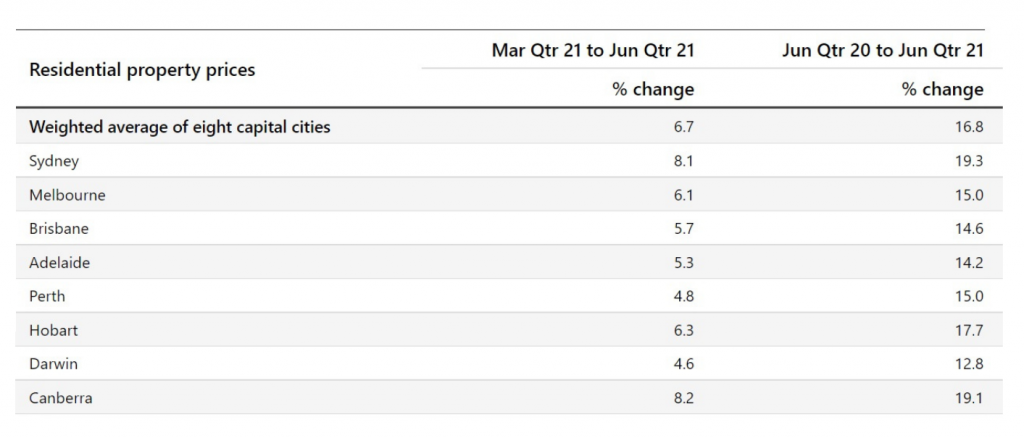Click Sydney's annual change value 19.3
Screen dimensions: 1024x438
969,161
